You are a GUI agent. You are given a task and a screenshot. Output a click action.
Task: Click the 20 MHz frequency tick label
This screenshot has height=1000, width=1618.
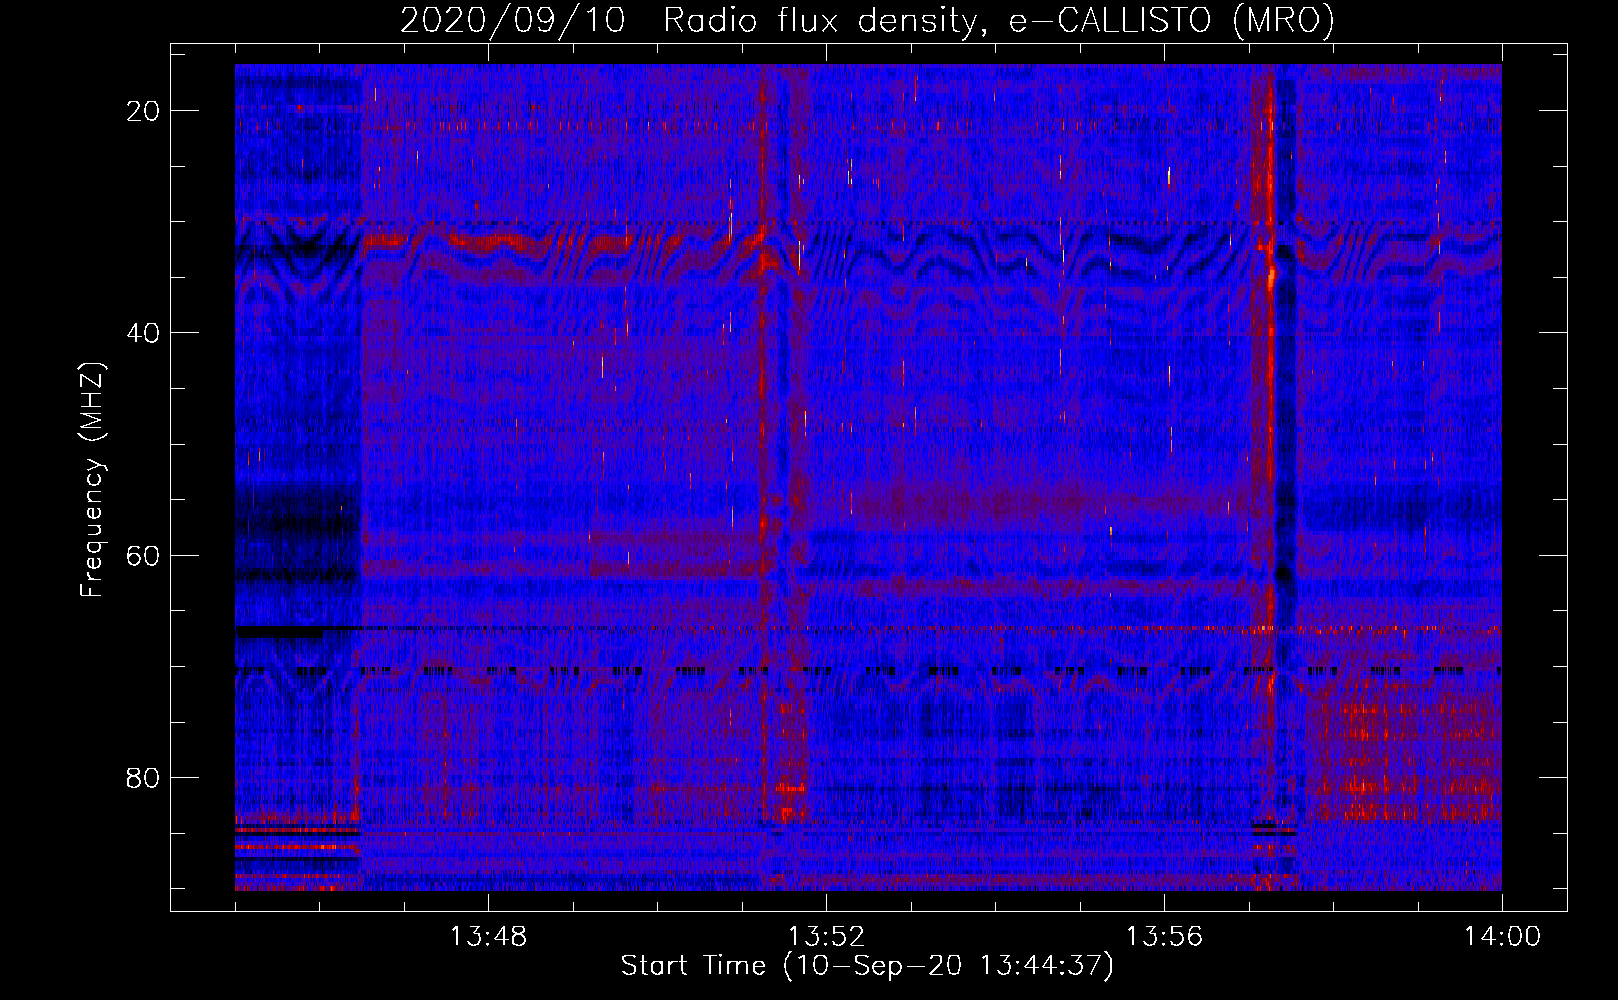(144, 111)
